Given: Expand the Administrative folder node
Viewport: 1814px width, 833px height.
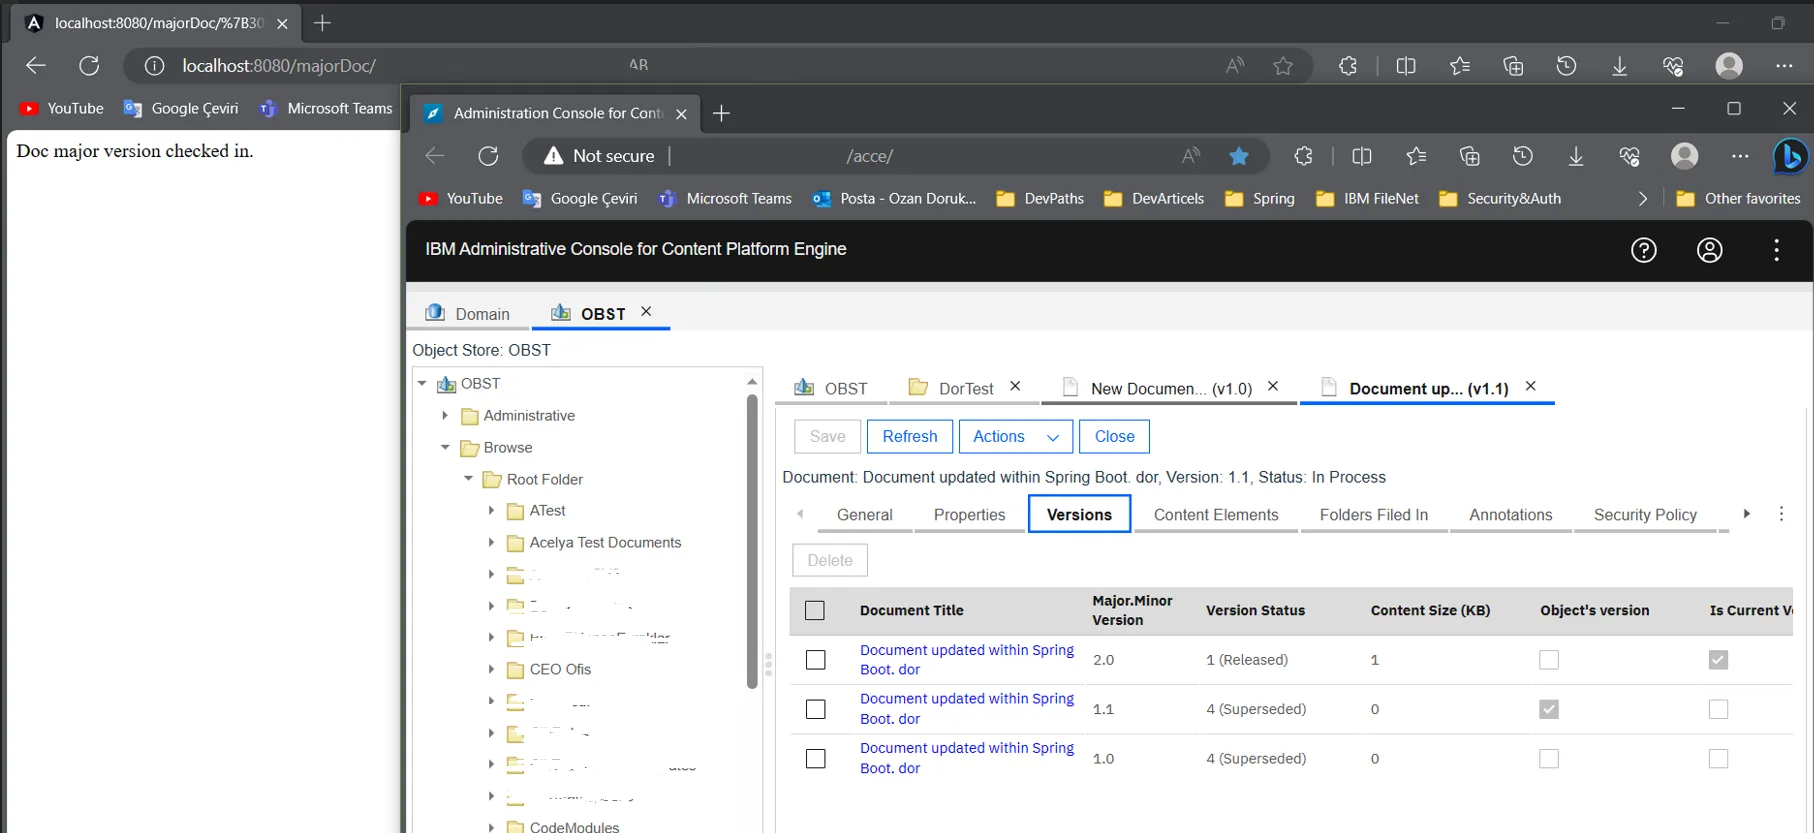Looking at the screenshot, I should pos(445,416).
